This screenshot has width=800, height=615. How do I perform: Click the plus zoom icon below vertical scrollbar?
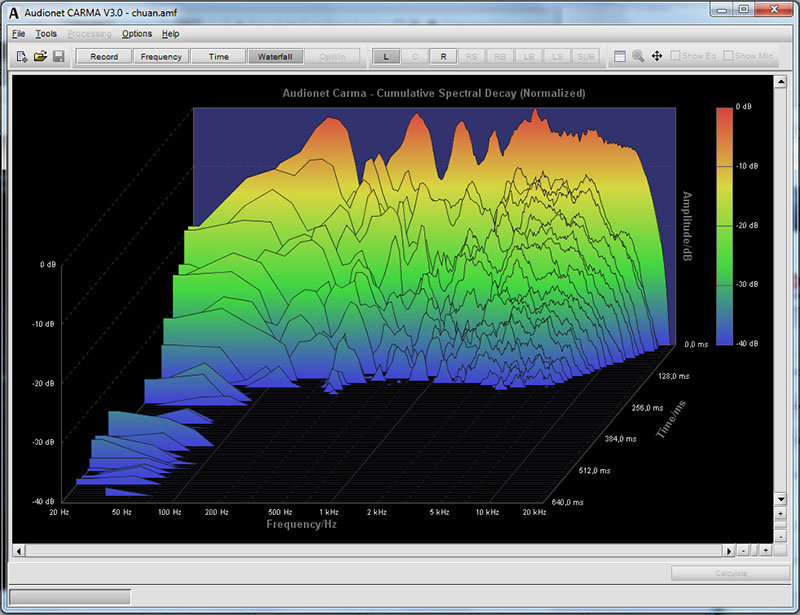tap(780, 513)
